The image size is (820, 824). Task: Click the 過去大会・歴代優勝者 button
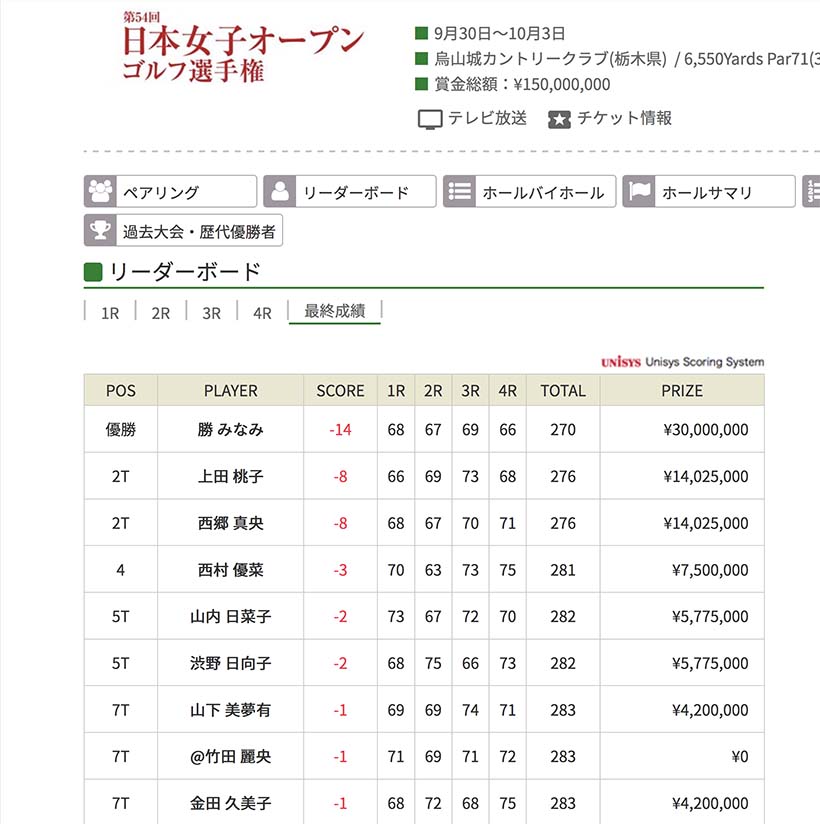click(x=197, y=231)
